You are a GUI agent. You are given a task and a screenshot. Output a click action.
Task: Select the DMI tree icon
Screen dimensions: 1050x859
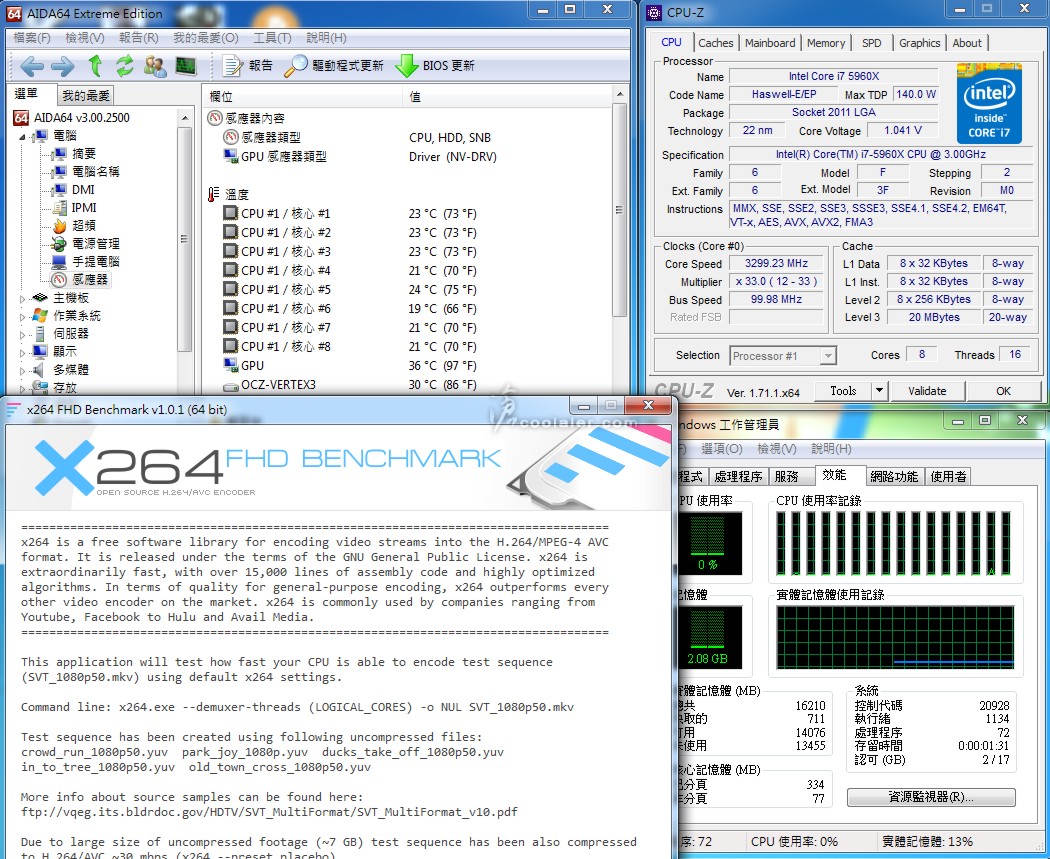coord(59,189)
